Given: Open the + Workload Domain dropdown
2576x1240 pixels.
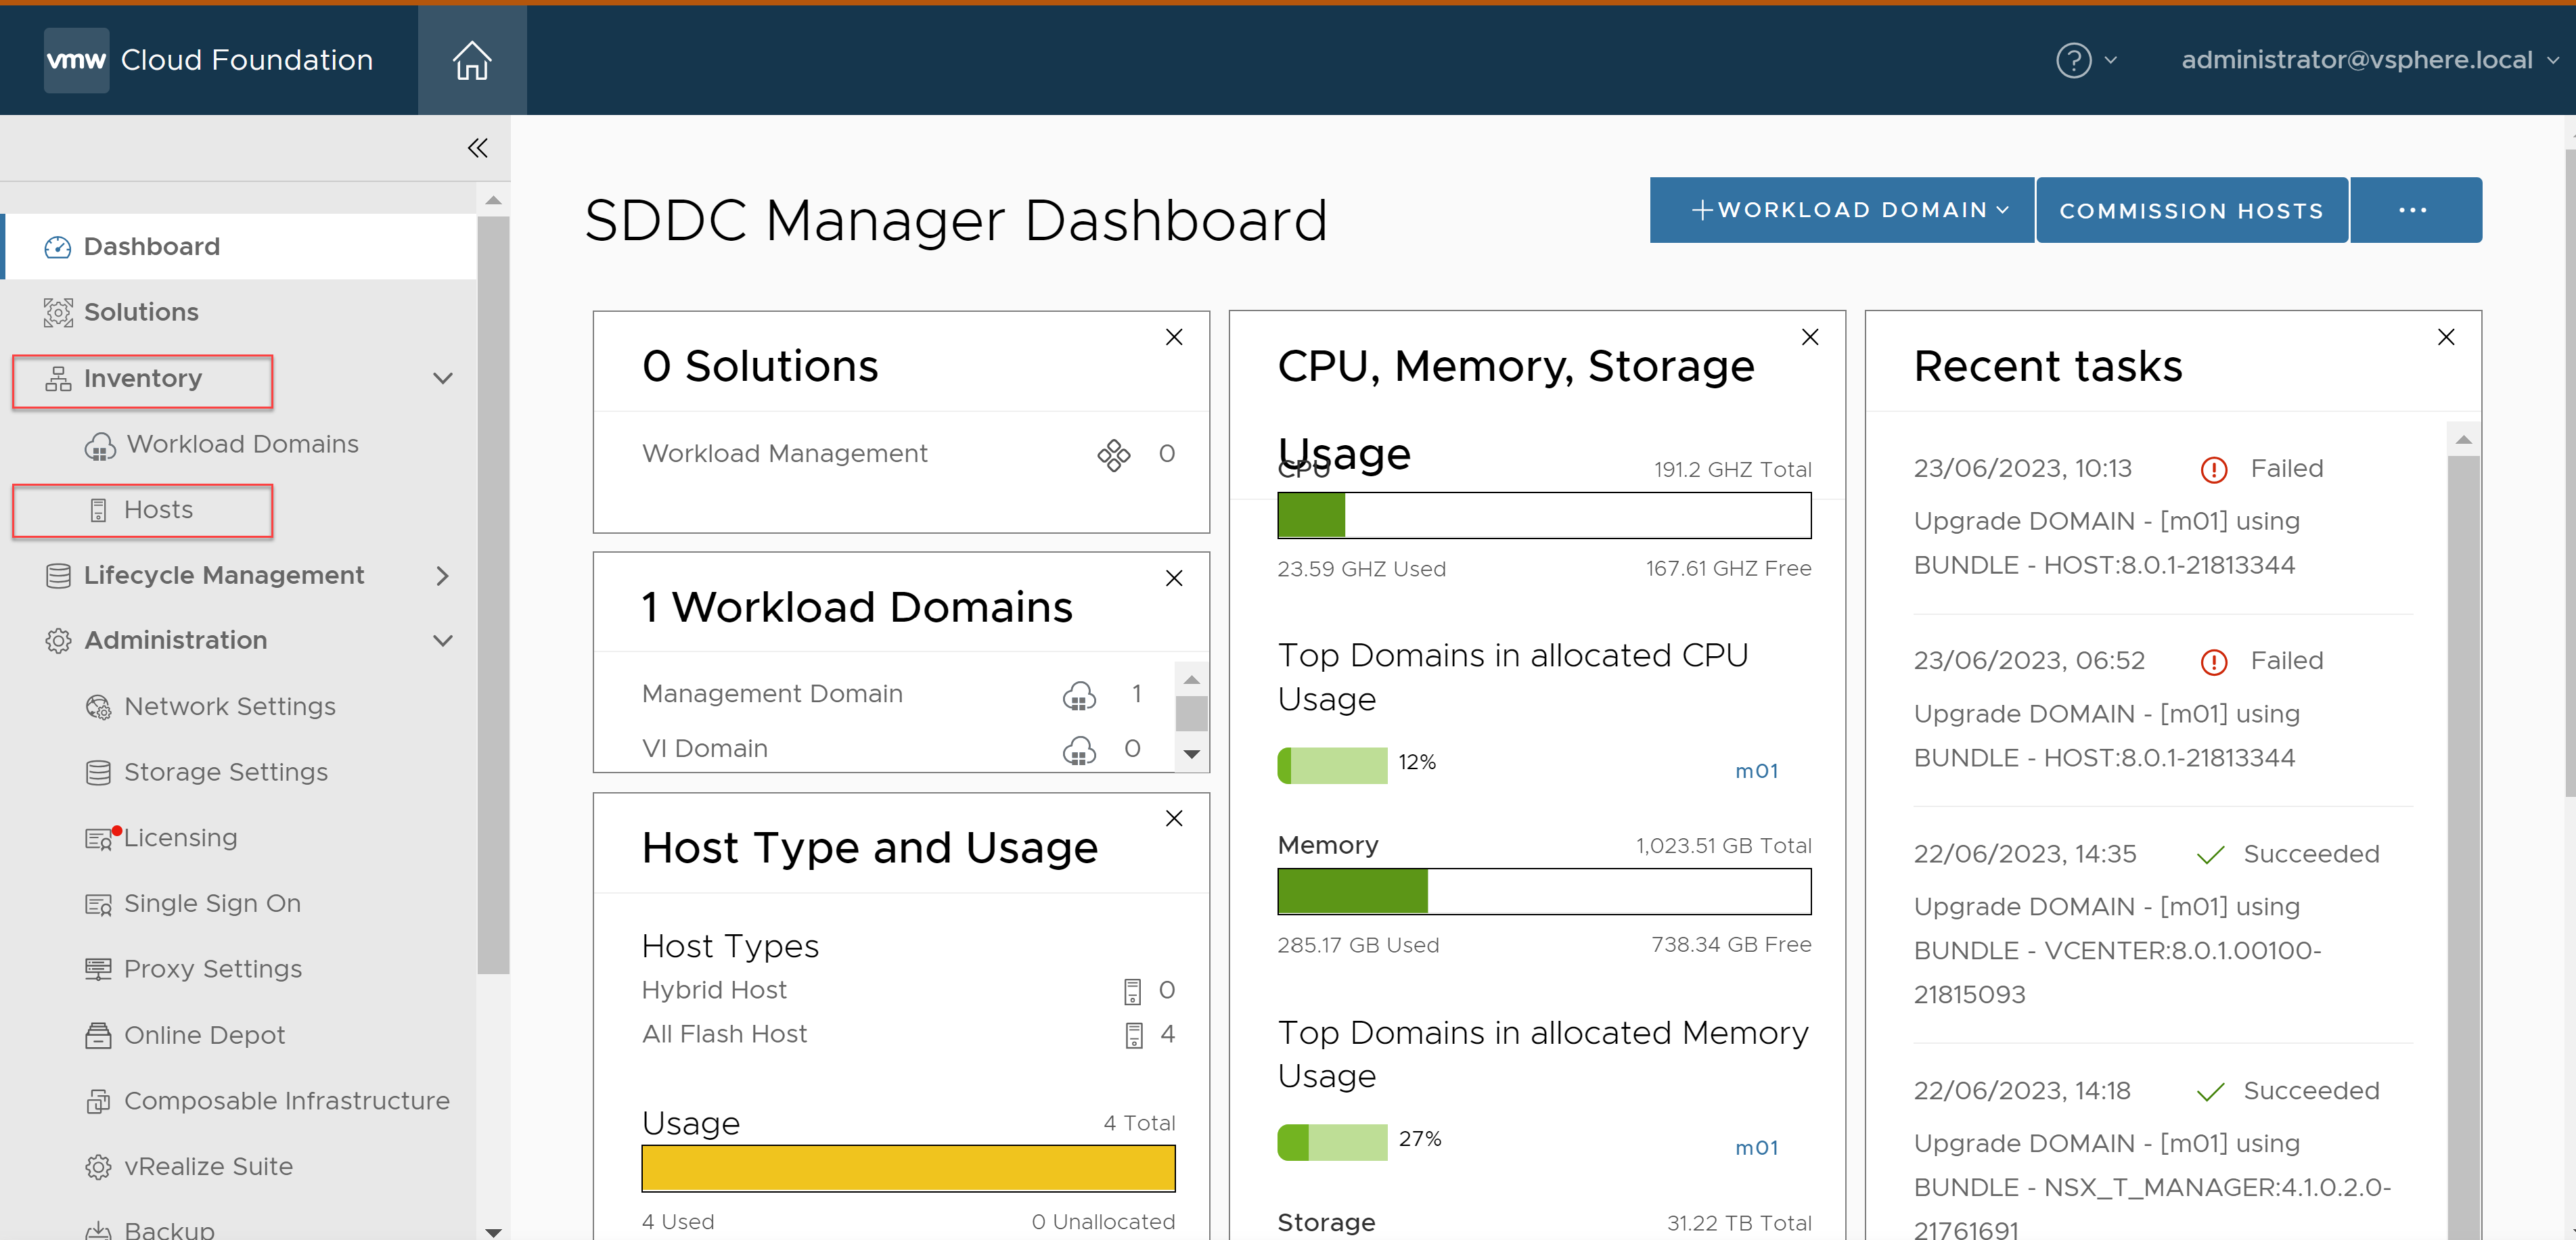Looking at the screenshot, I should click(1841, 210).
